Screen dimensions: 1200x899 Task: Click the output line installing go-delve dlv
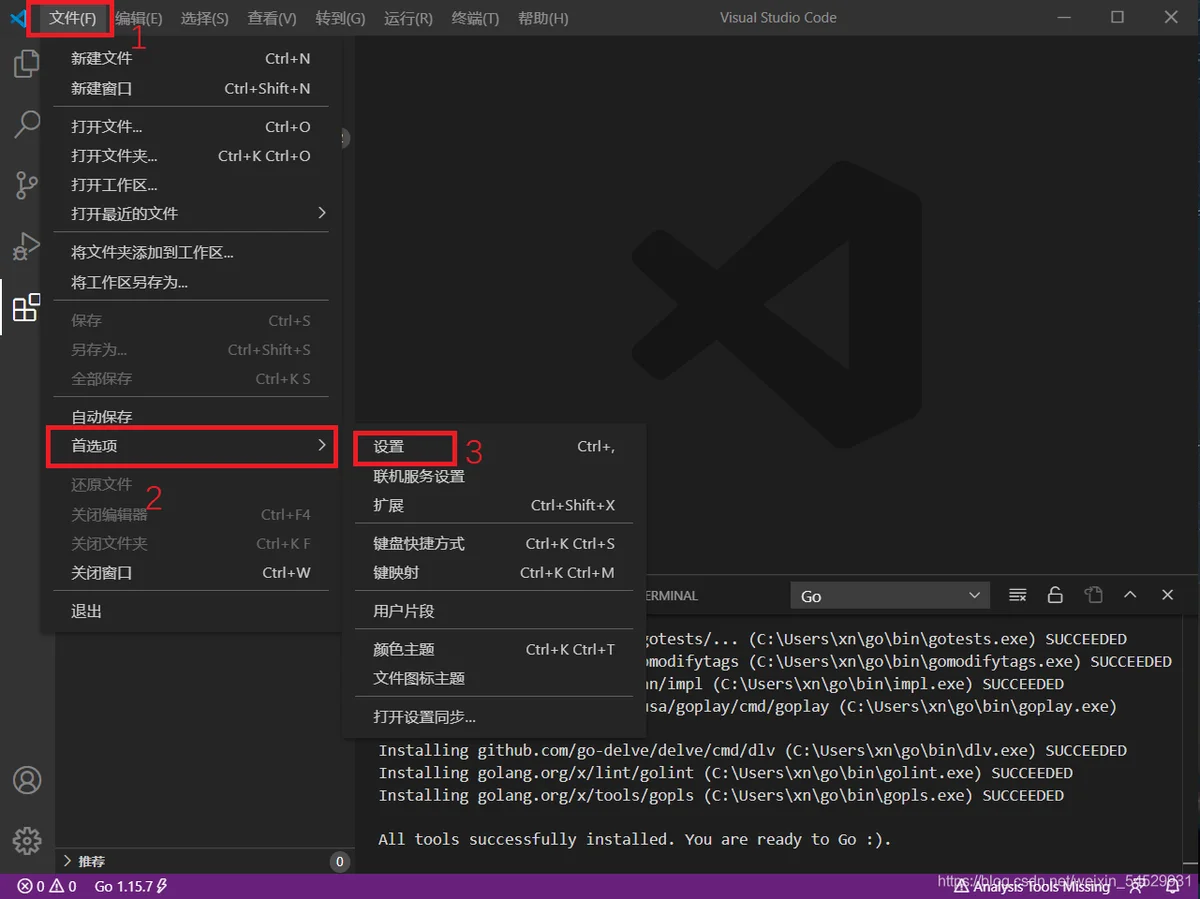752,750
